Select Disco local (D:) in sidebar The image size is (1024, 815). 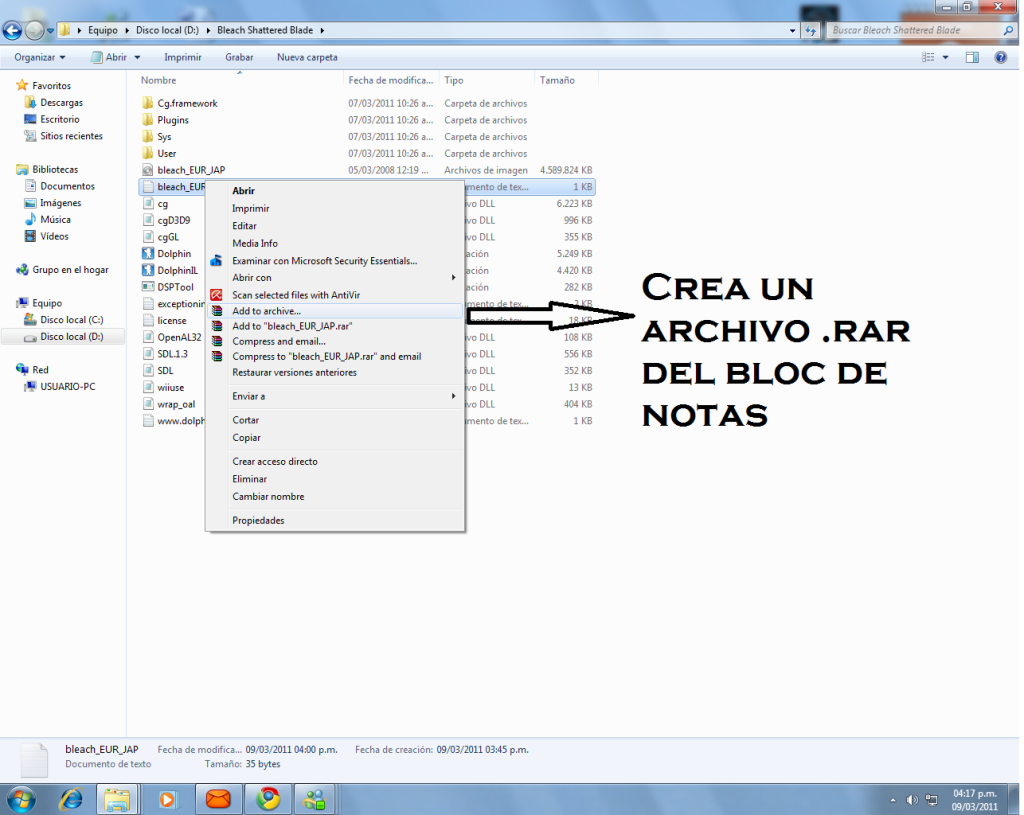(71, 337)
